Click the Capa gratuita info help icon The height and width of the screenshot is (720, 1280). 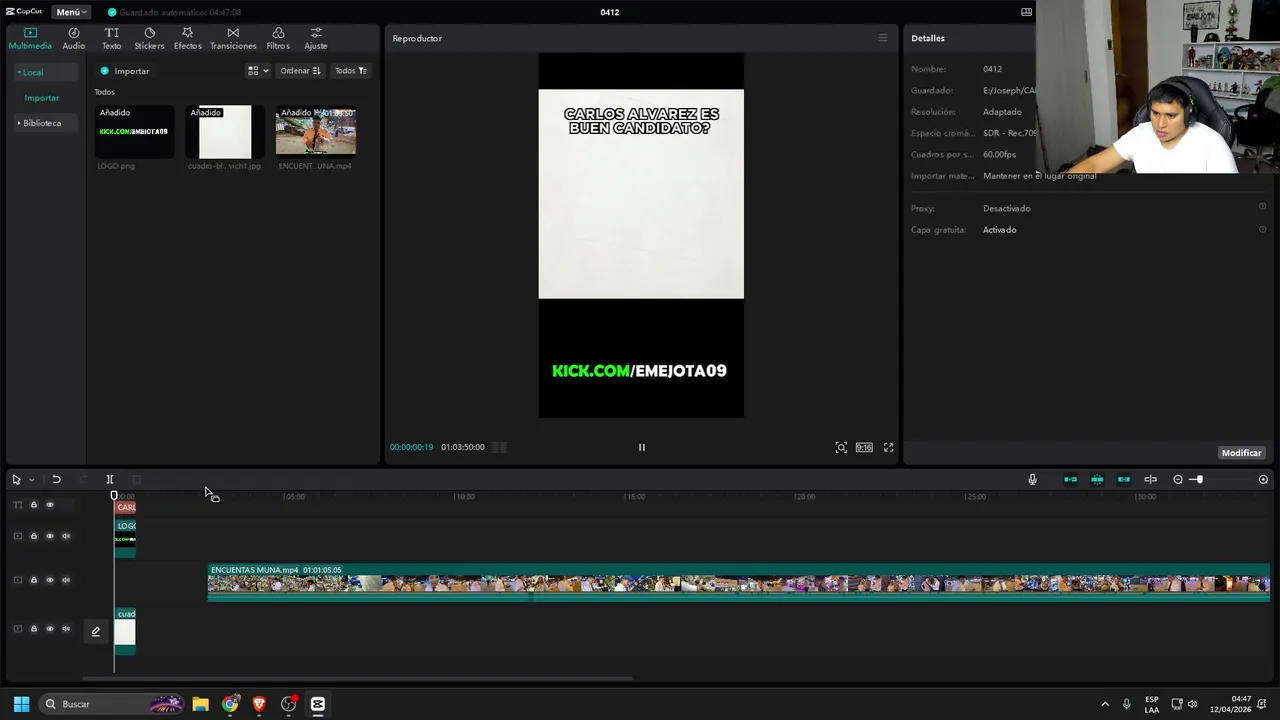click(1262, 229)
